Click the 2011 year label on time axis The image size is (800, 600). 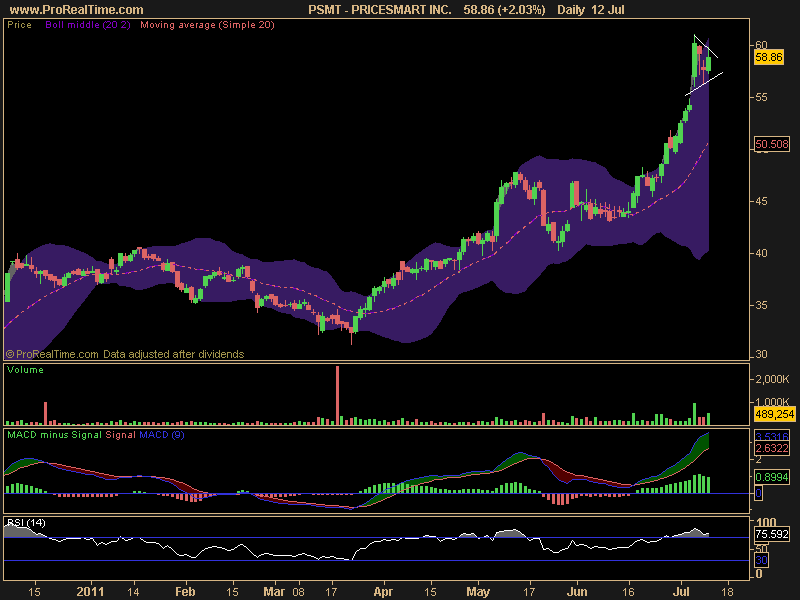click(x=90, y=592)
